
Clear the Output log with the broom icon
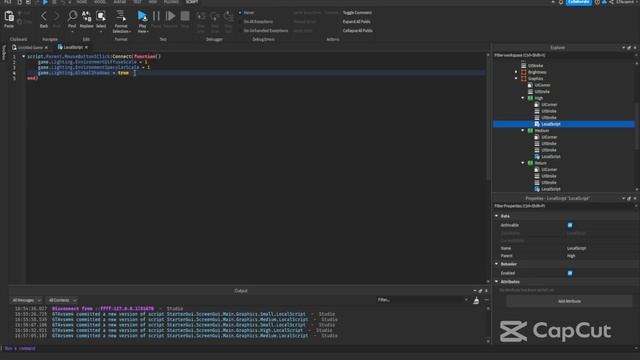tap(476, 300)
